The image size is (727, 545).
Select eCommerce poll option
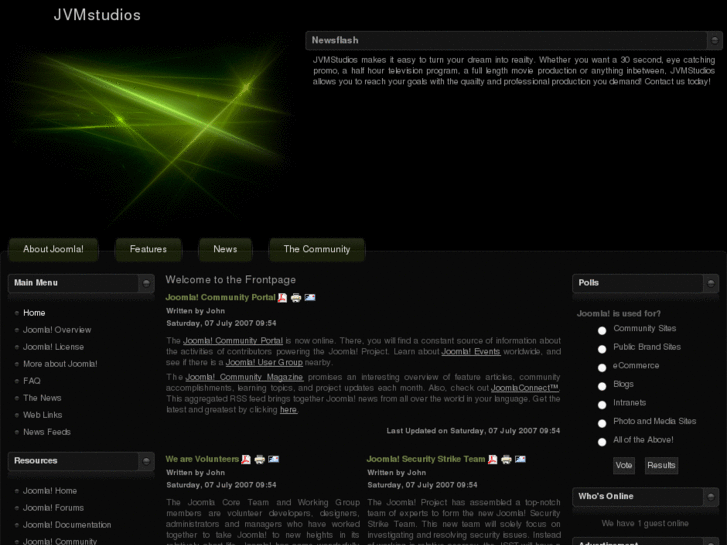pyautogui.click(x=602, y=367)
